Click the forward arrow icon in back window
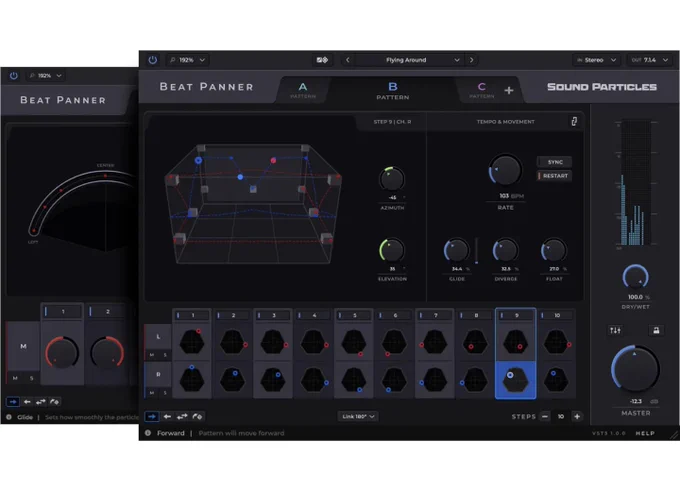The width and height of the screenshot is (680, 491). (x=13, y=402)
